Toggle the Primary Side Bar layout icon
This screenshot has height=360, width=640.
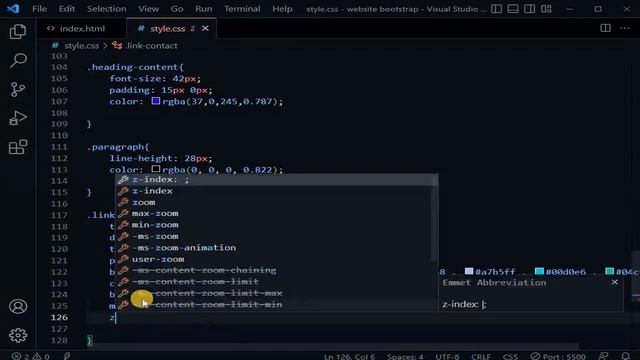(496, 9)
